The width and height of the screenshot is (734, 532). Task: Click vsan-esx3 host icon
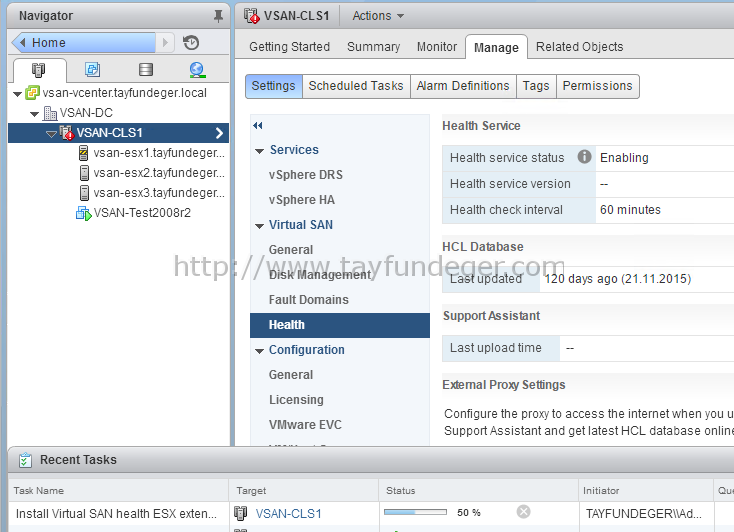click(84, 193)
